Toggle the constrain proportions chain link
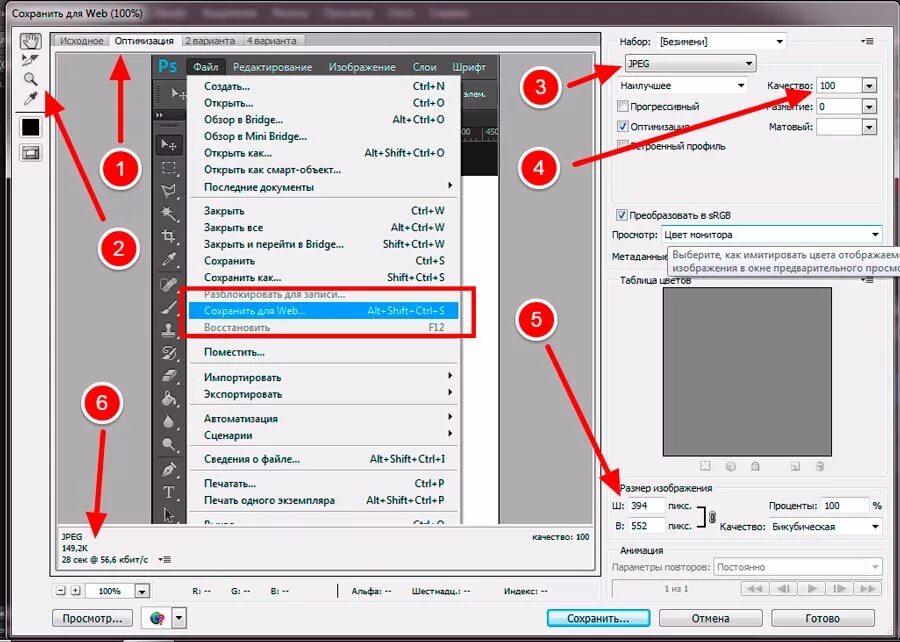This screenshot has height=642, width=900. [712, 517]
